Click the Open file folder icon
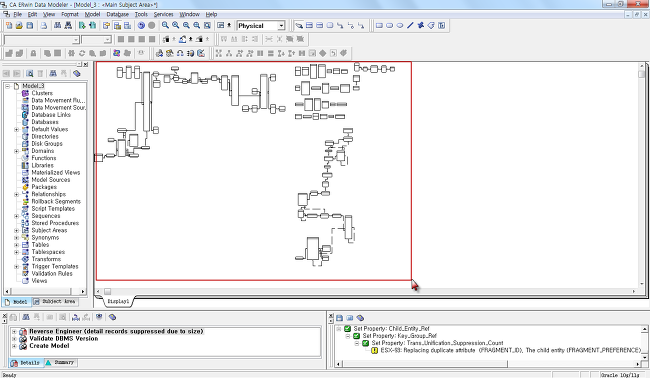The height and width of the screenshot is (378, 650). pos(19,26)
